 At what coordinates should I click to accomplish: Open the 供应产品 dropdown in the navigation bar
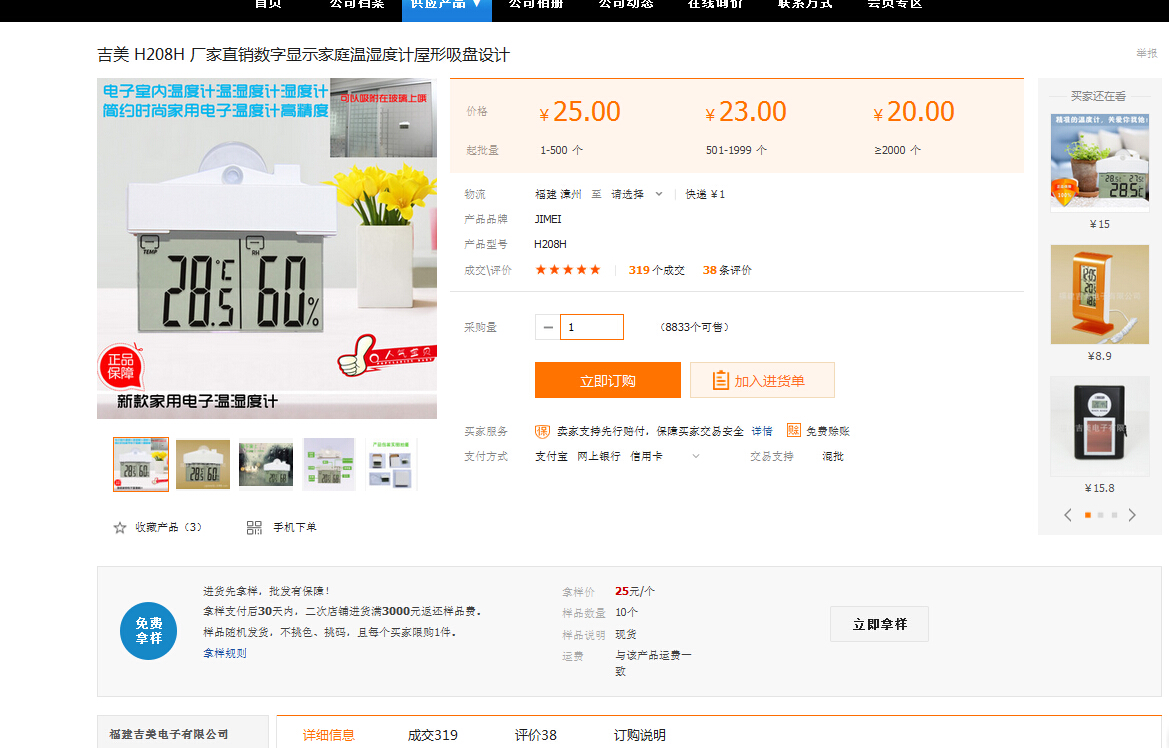(447, 4)
